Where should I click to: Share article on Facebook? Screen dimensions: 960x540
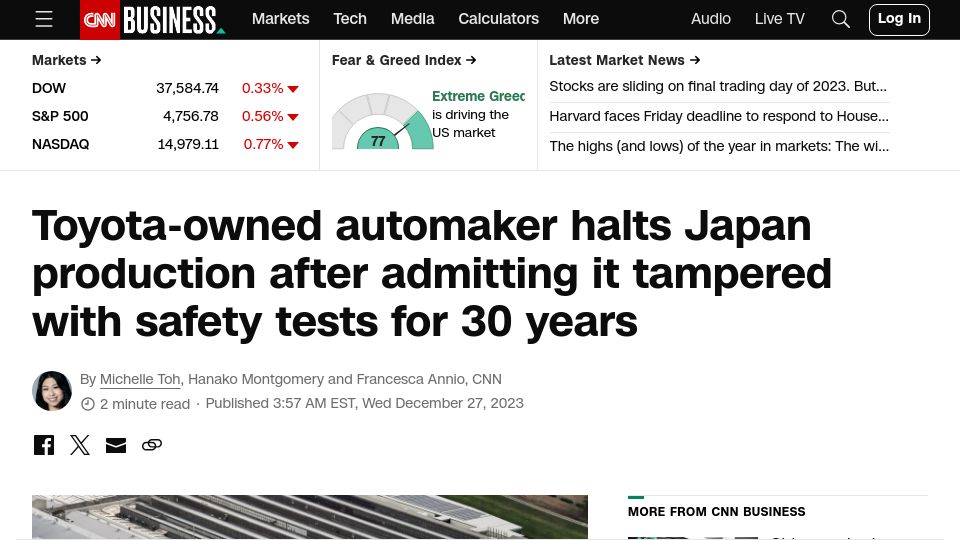(44, 445)
